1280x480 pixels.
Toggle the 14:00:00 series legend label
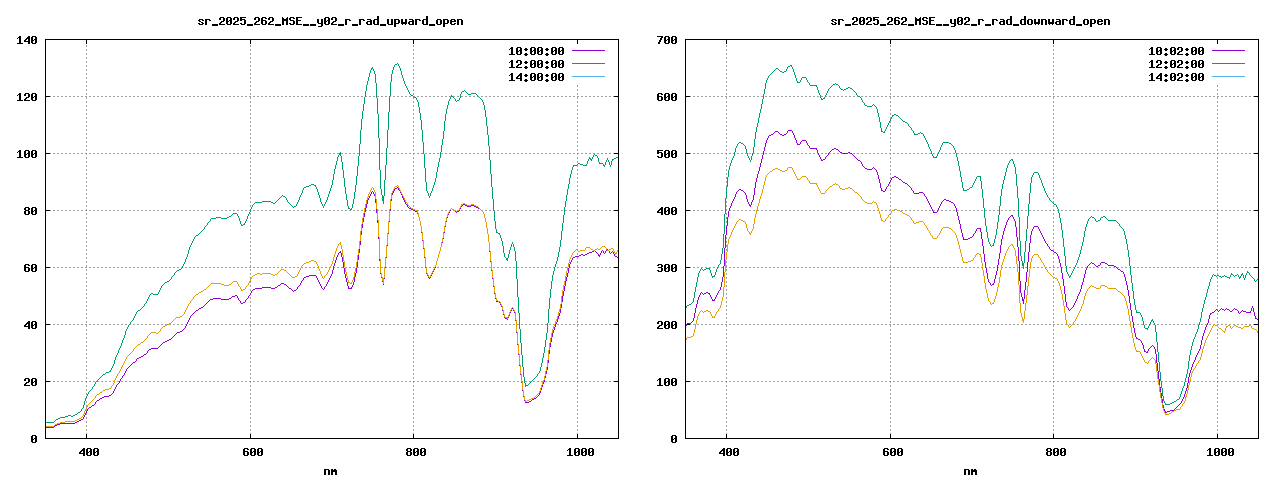click(x=536, y=77)
